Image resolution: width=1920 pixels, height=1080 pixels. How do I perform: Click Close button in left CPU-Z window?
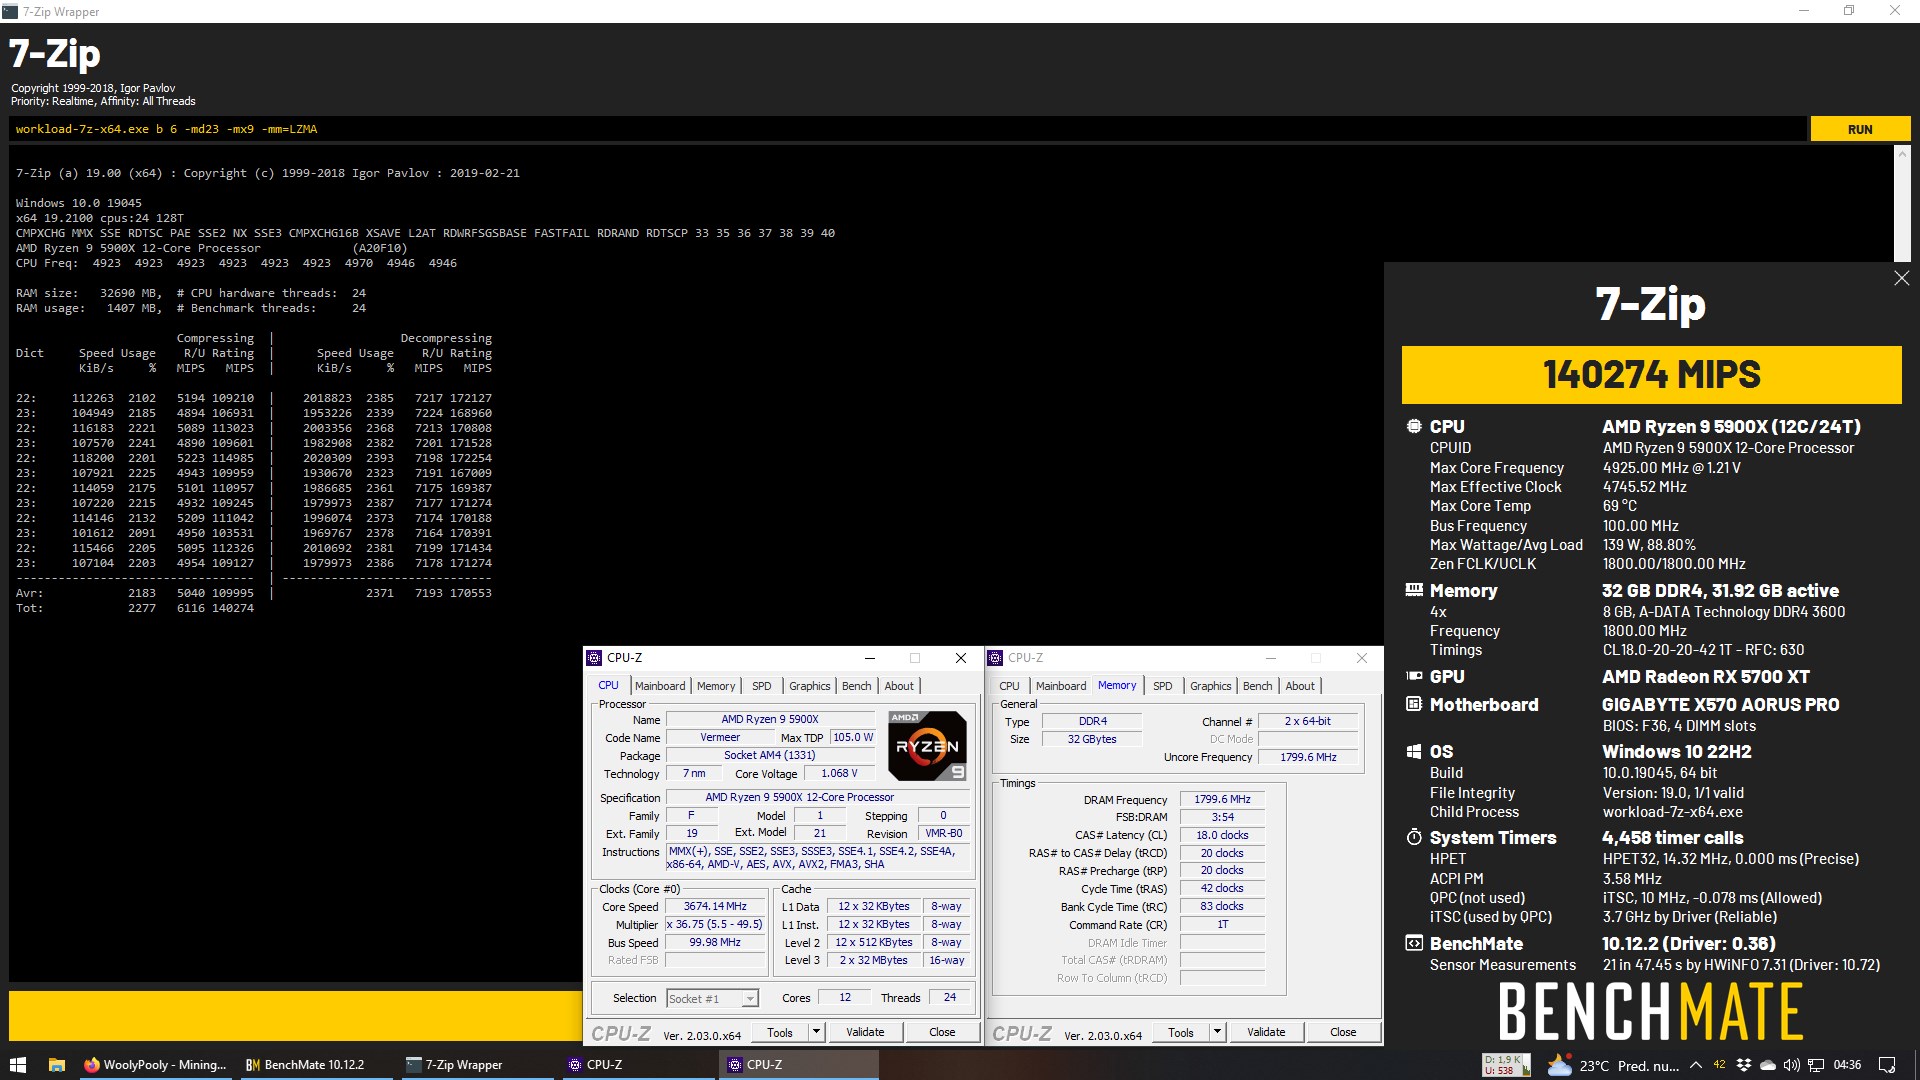pyautogui.click(x=942, y=1033)
